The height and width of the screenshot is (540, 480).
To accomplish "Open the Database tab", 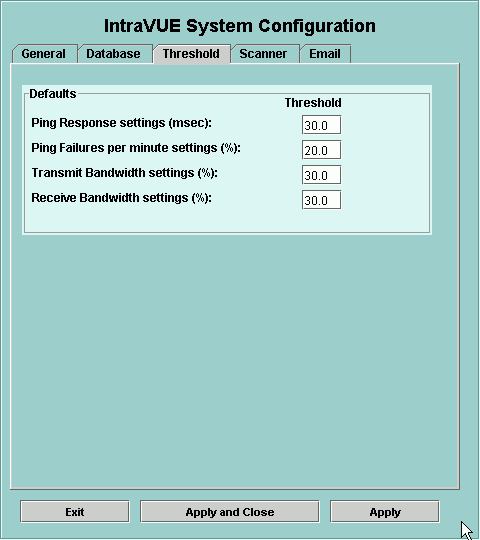I will [x=115, y=54].
